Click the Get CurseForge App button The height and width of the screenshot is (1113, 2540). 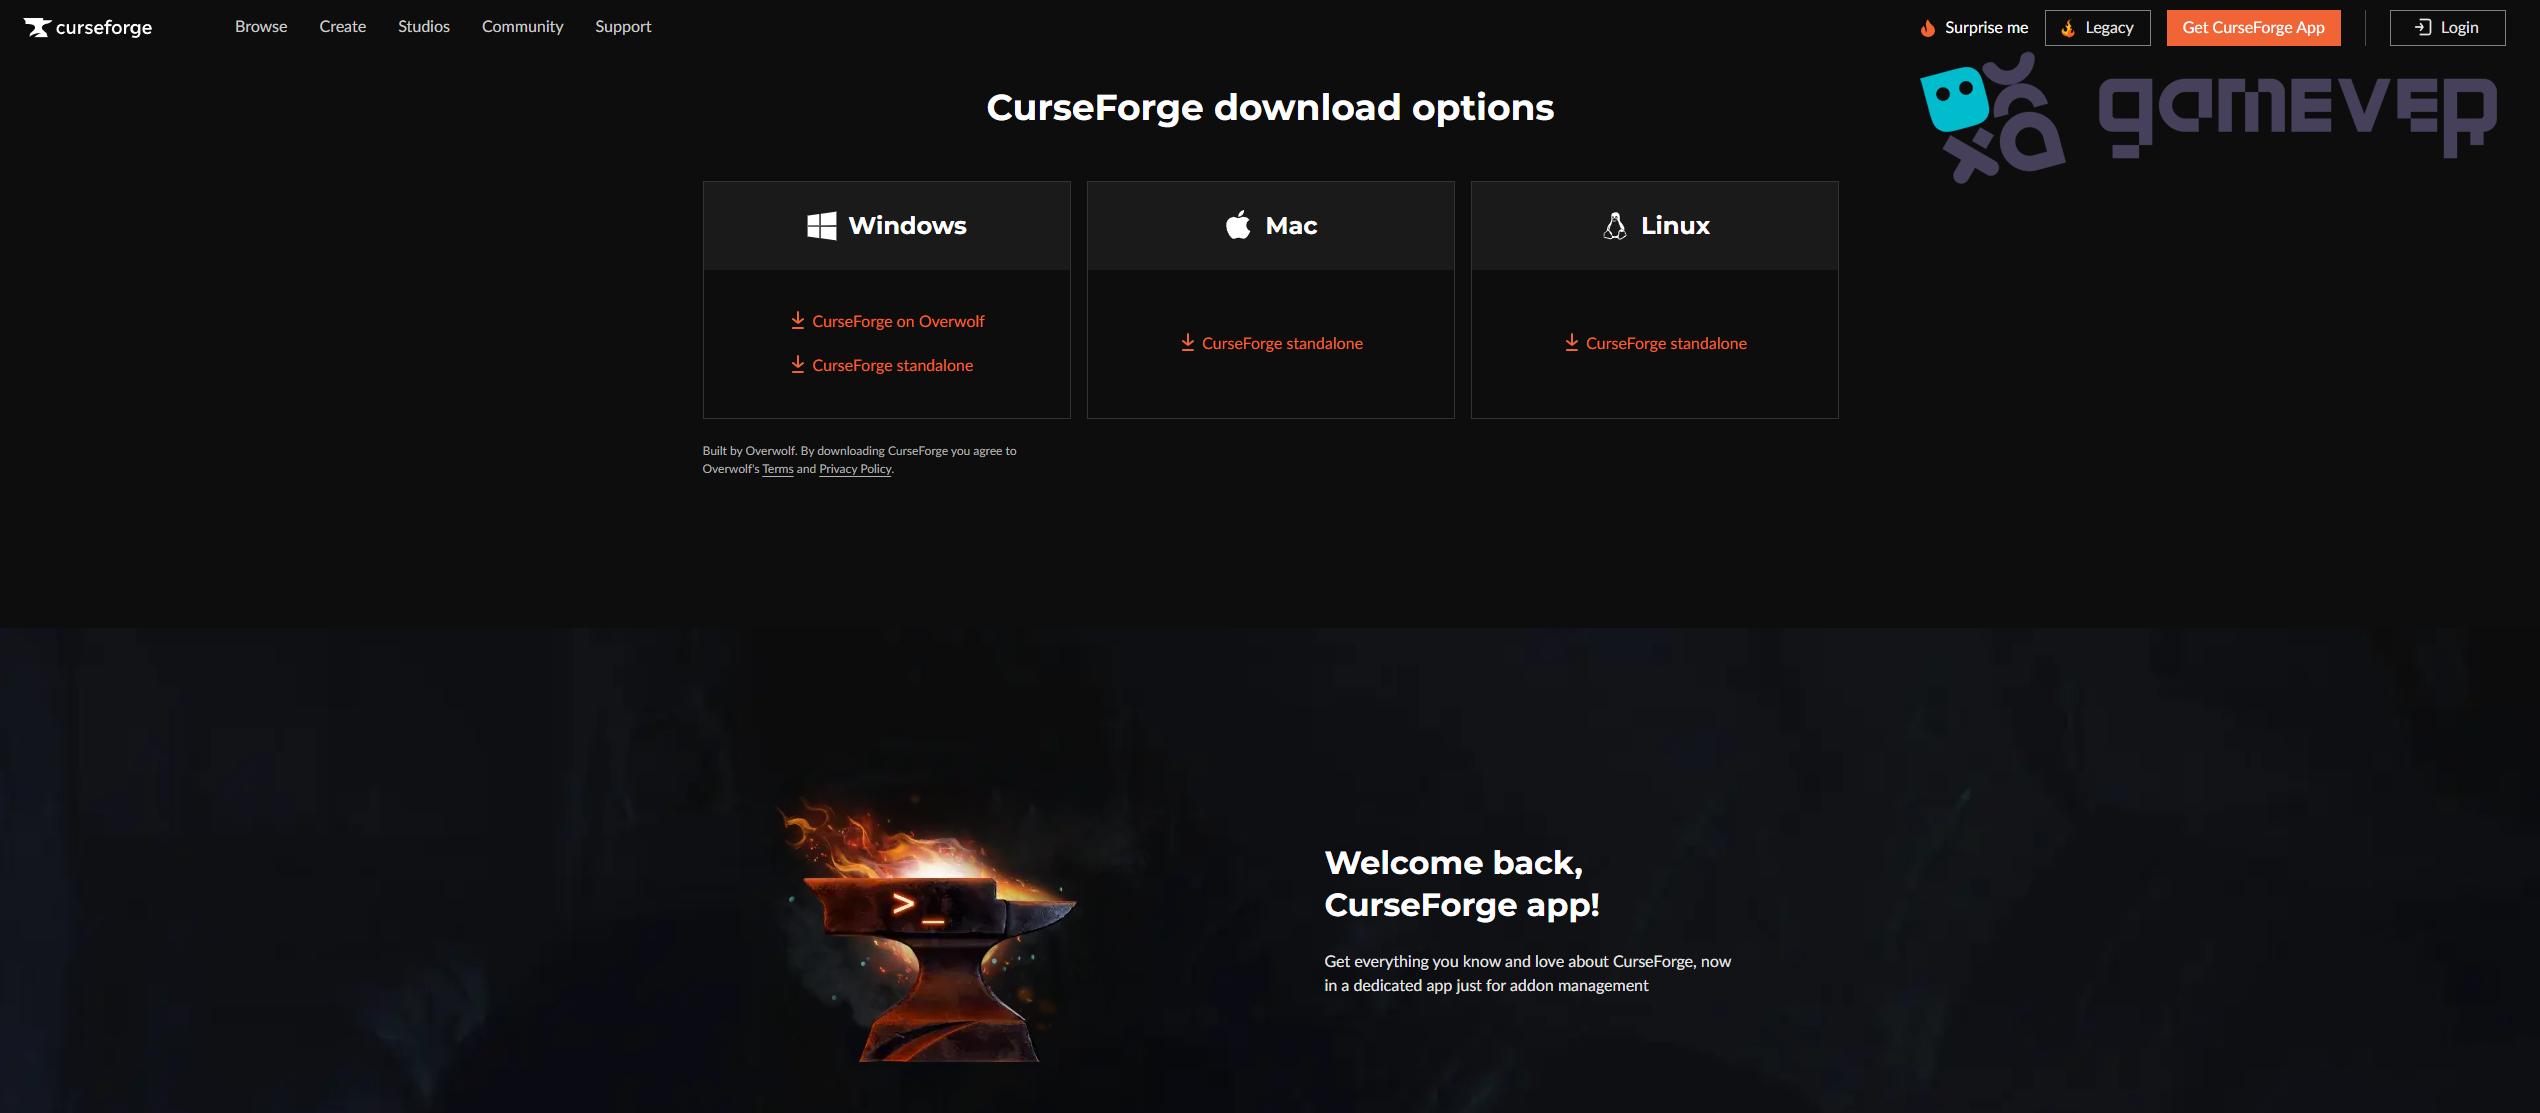(x=2253, y=28)
